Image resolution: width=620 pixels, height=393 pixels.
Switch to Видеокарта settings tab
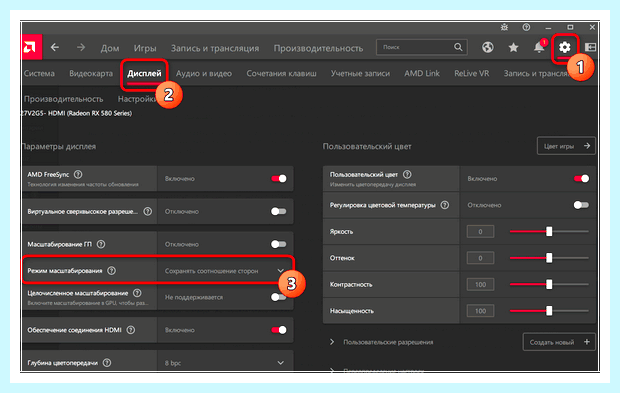click(91, 73)
